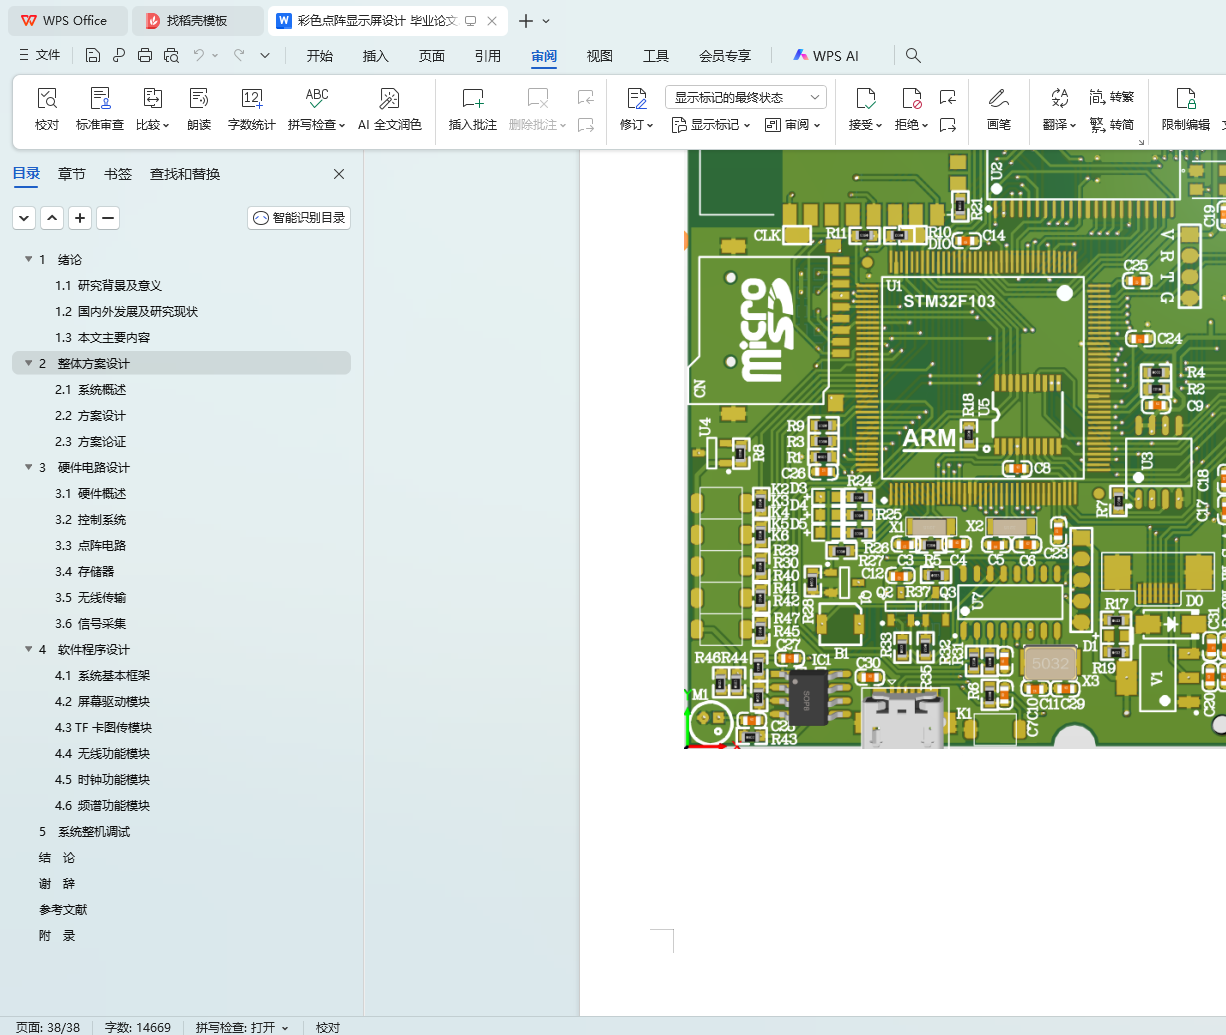
Task: Run 标准审查 standard review
Action: coord(100,109)
